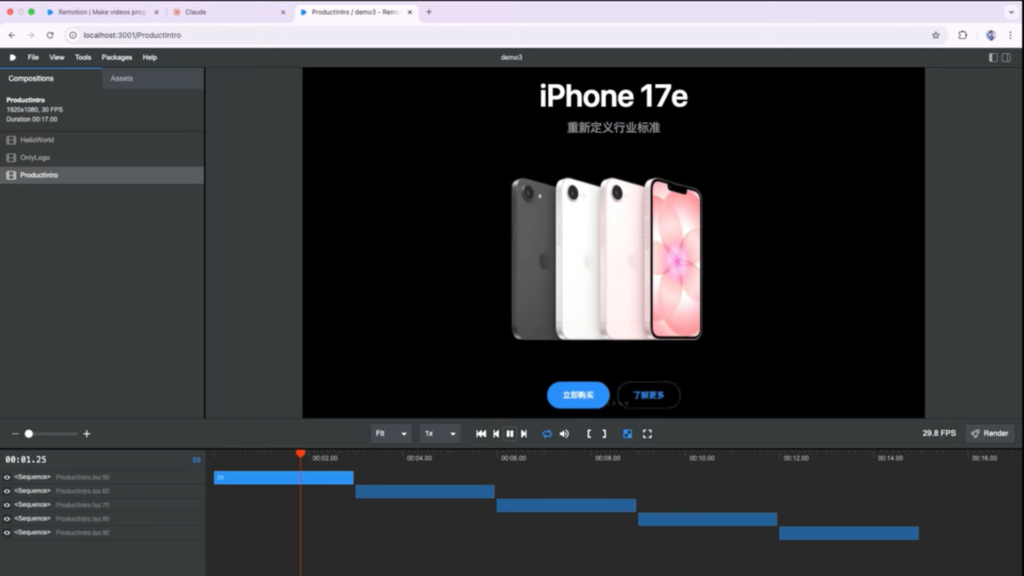Open the Help menu
The width and height of the screenshot is (1024, 576).
tap(150, 57)
